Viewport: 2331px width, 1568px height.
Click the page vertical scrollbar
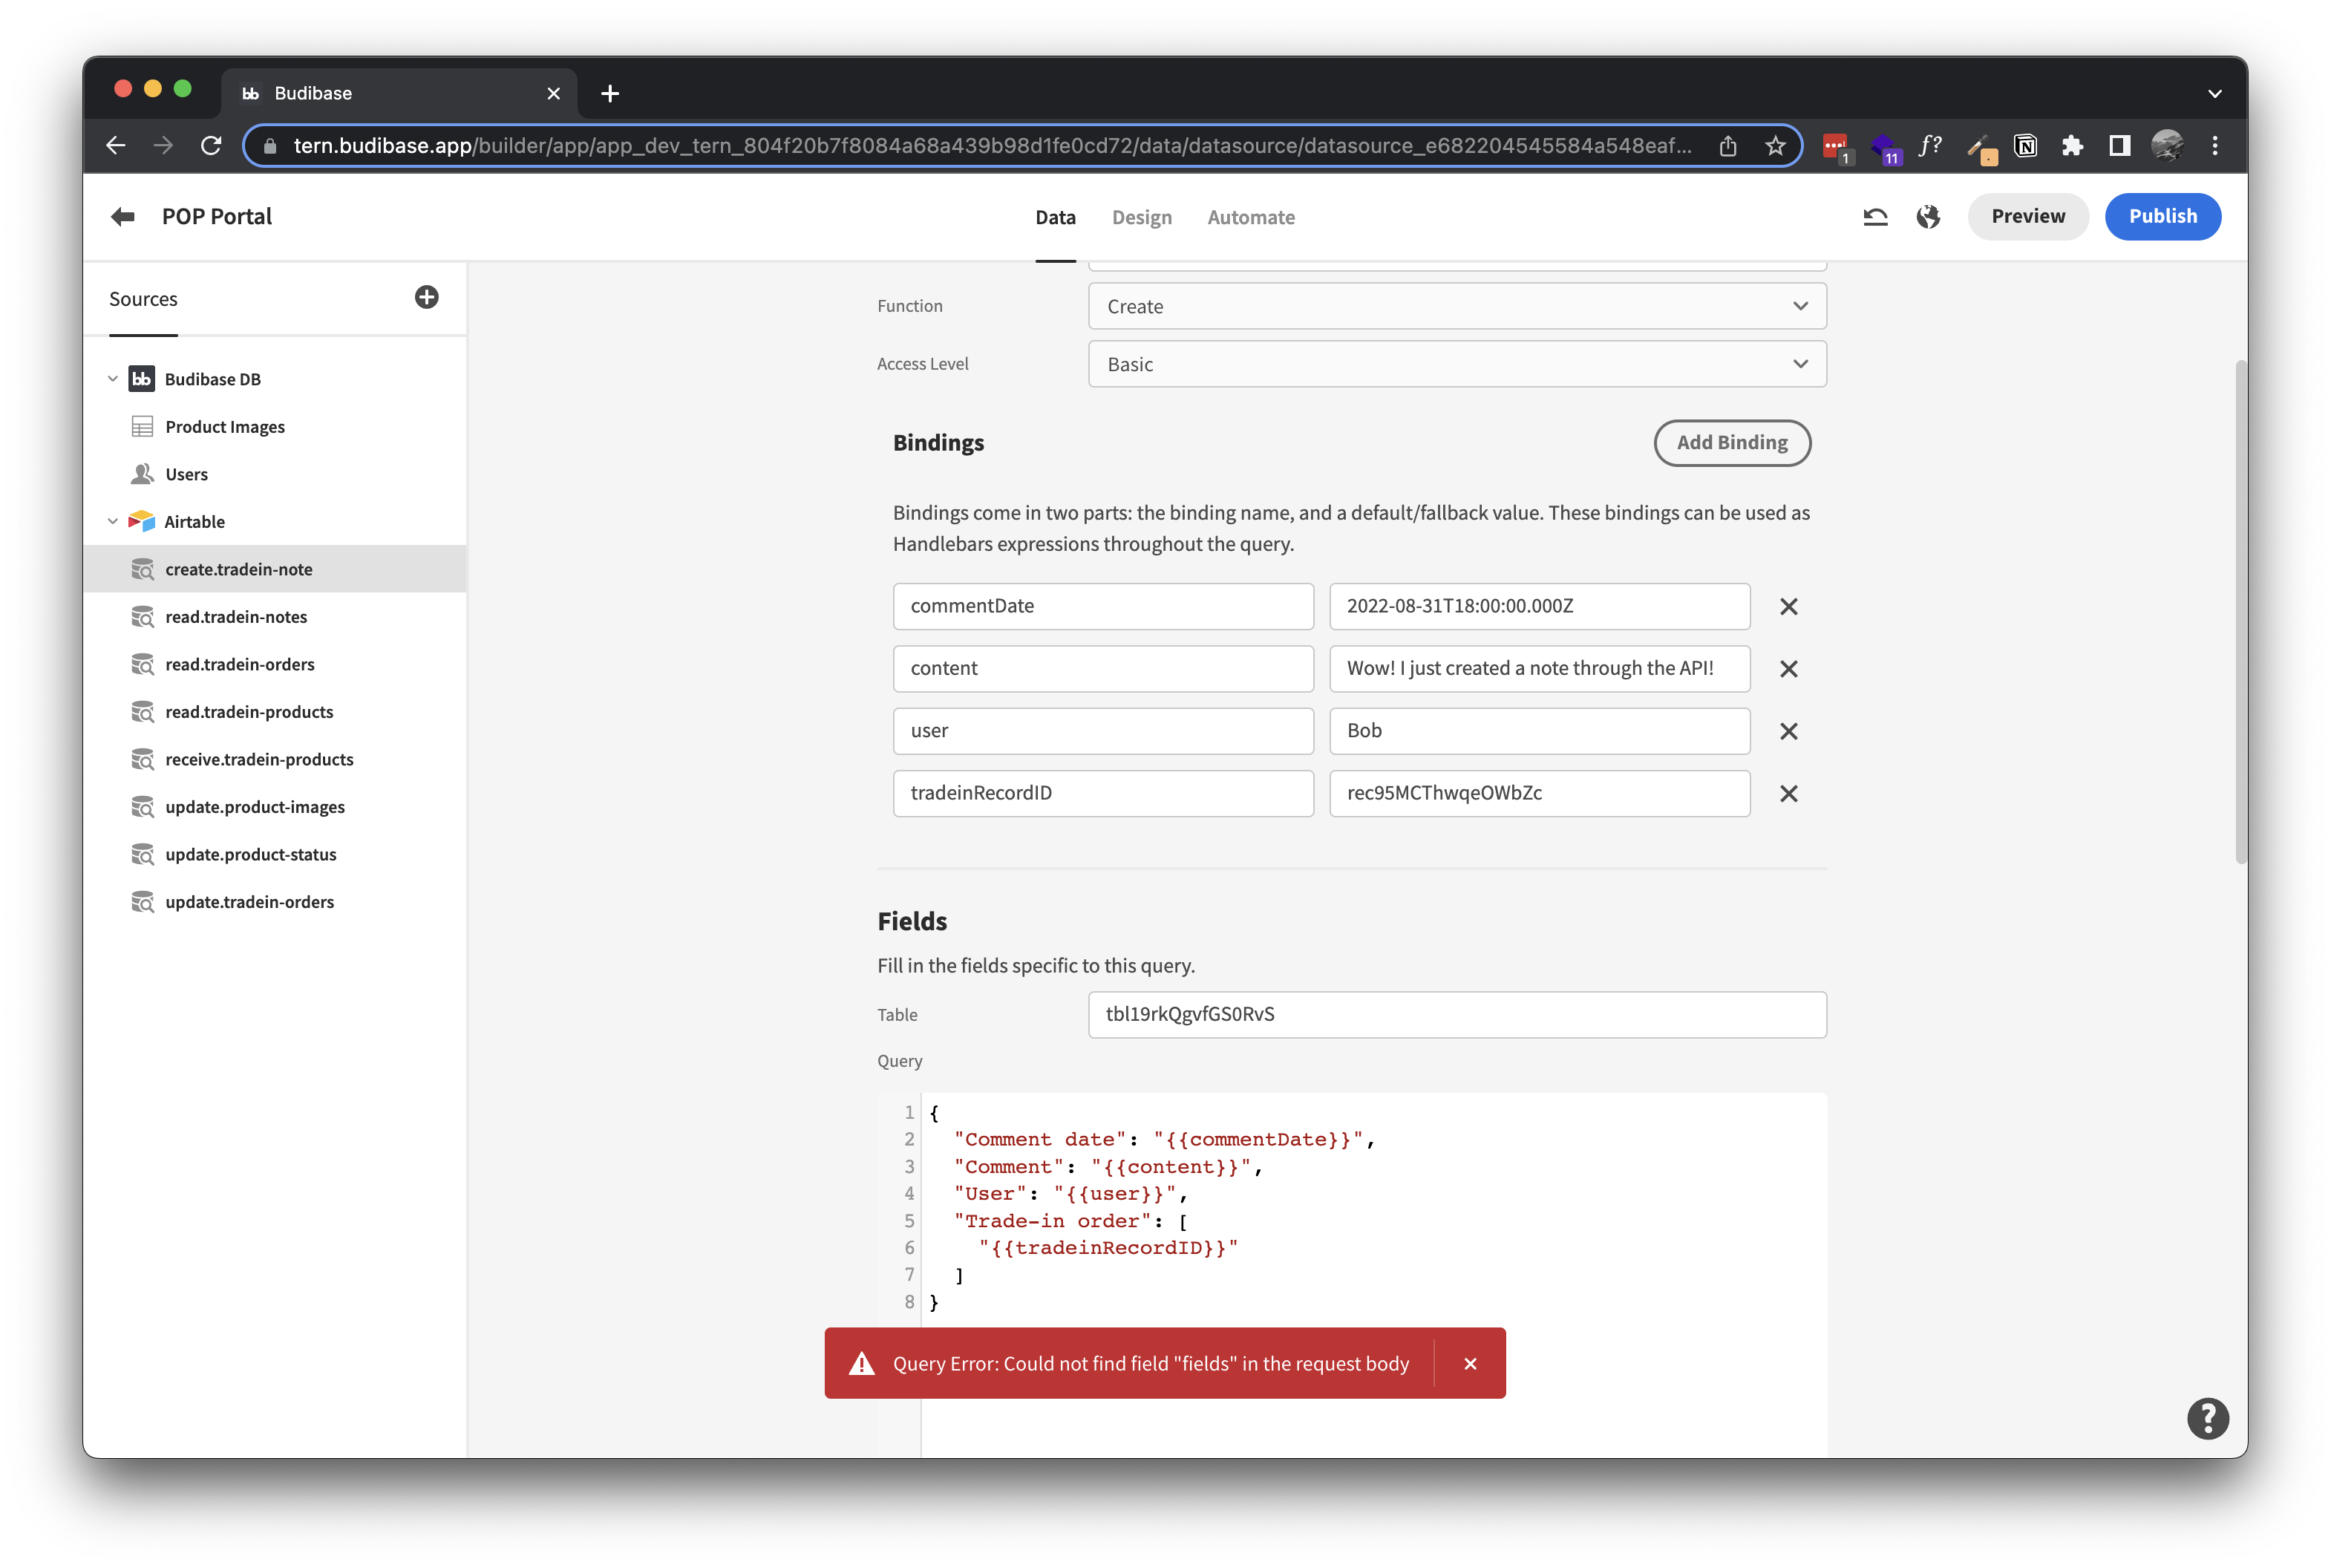pyautogui.click(x=2240, y=612)
